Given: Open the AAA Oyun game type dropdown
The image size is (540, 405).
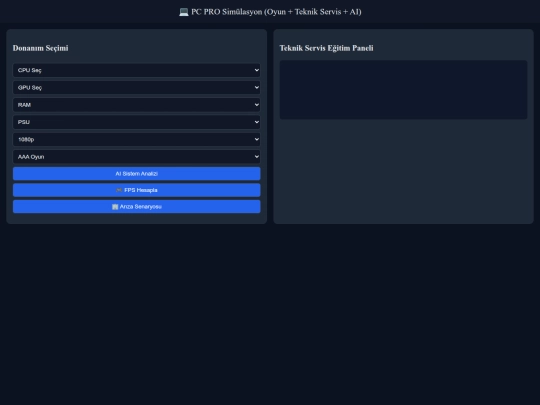Looking at the screenshot, I should point(136,157).
